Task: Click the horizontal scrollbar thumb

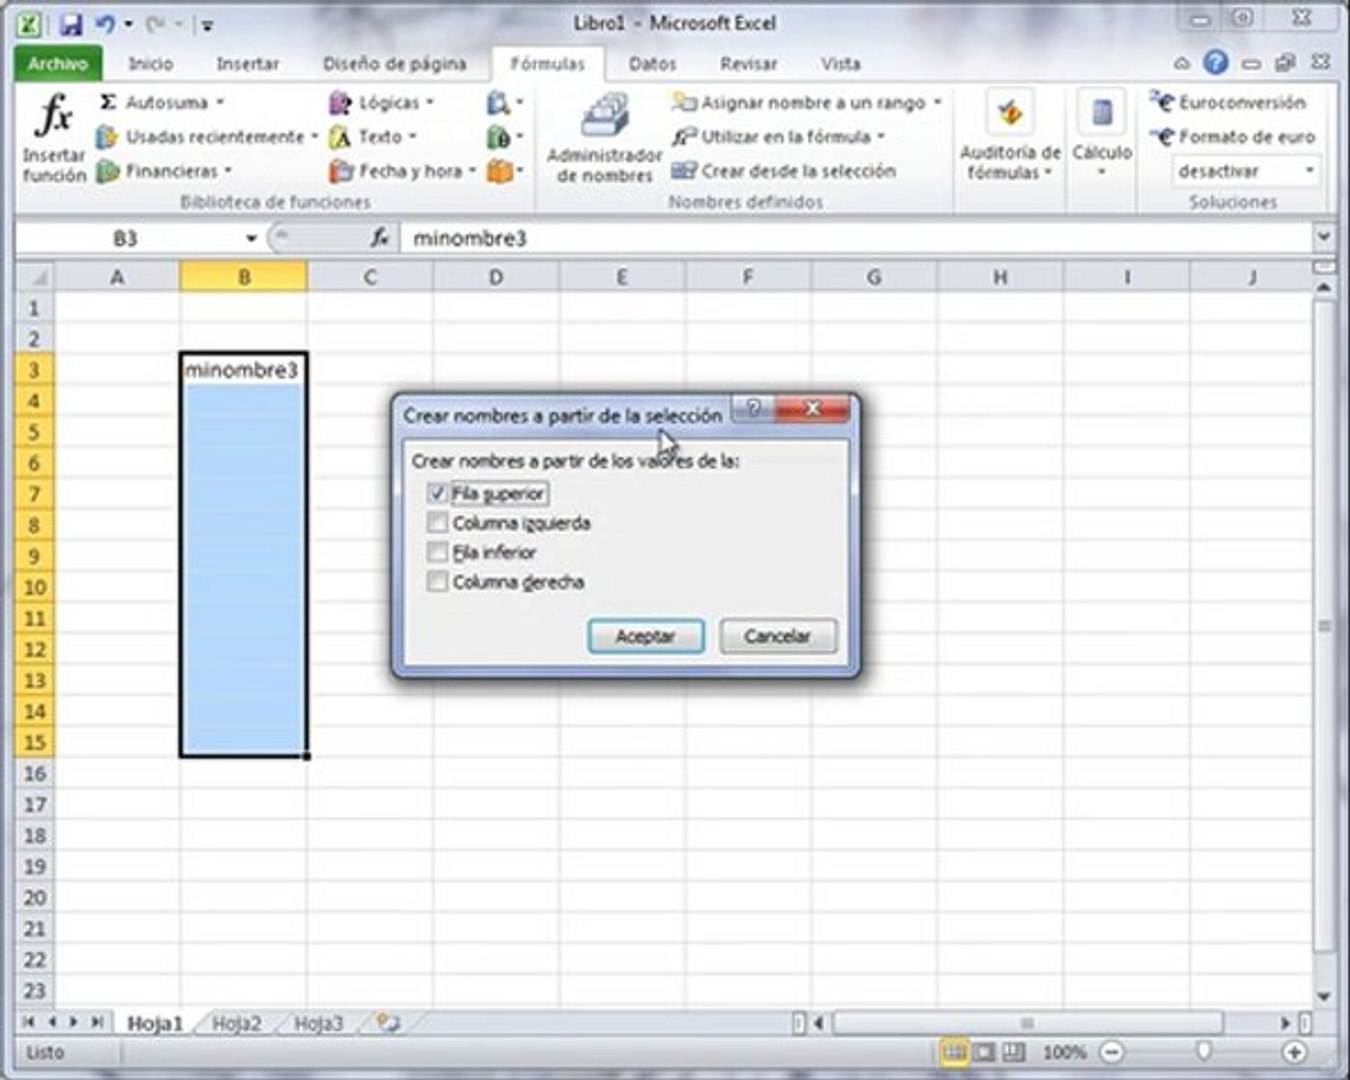Action: pos(1028,1023)
